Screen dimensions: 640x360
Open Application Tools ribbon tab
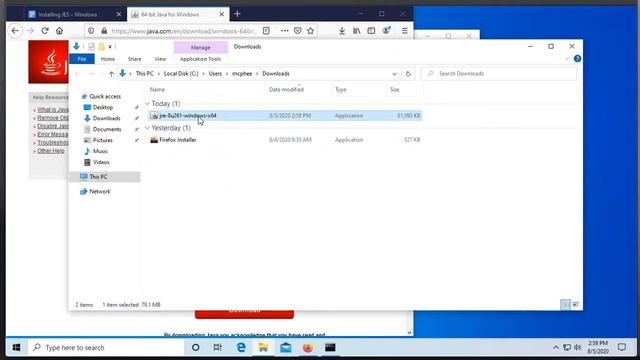click(x=200, y=59)
